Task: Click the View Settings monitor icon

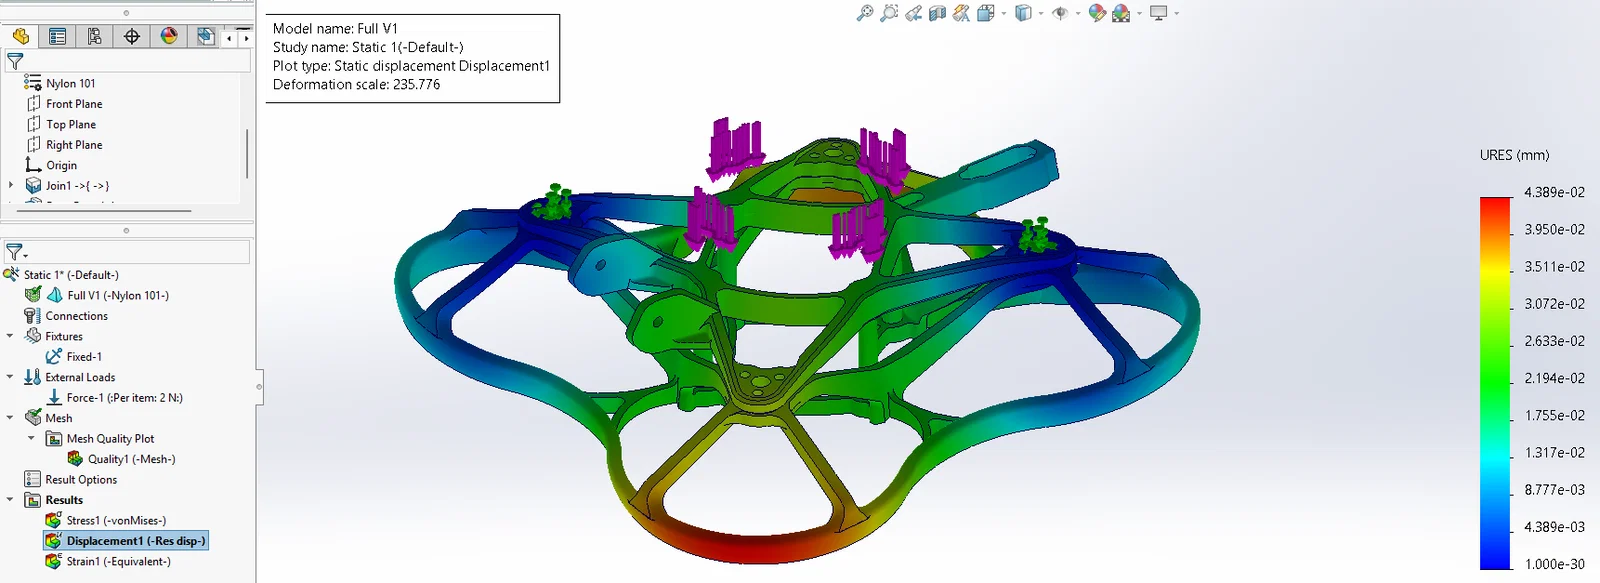Action: pyautogui.click(x=1158, y=13)
